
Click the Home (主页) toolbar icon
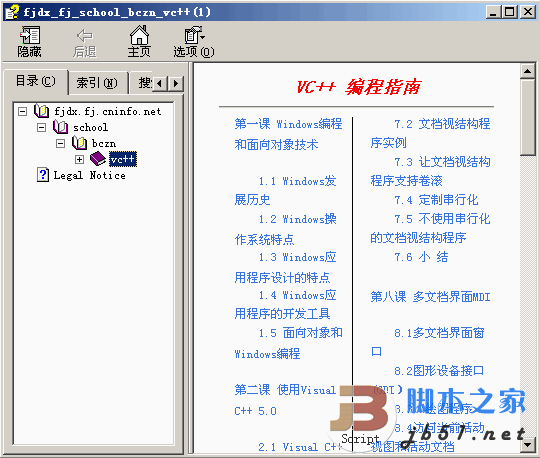click(x=139, y=35)
